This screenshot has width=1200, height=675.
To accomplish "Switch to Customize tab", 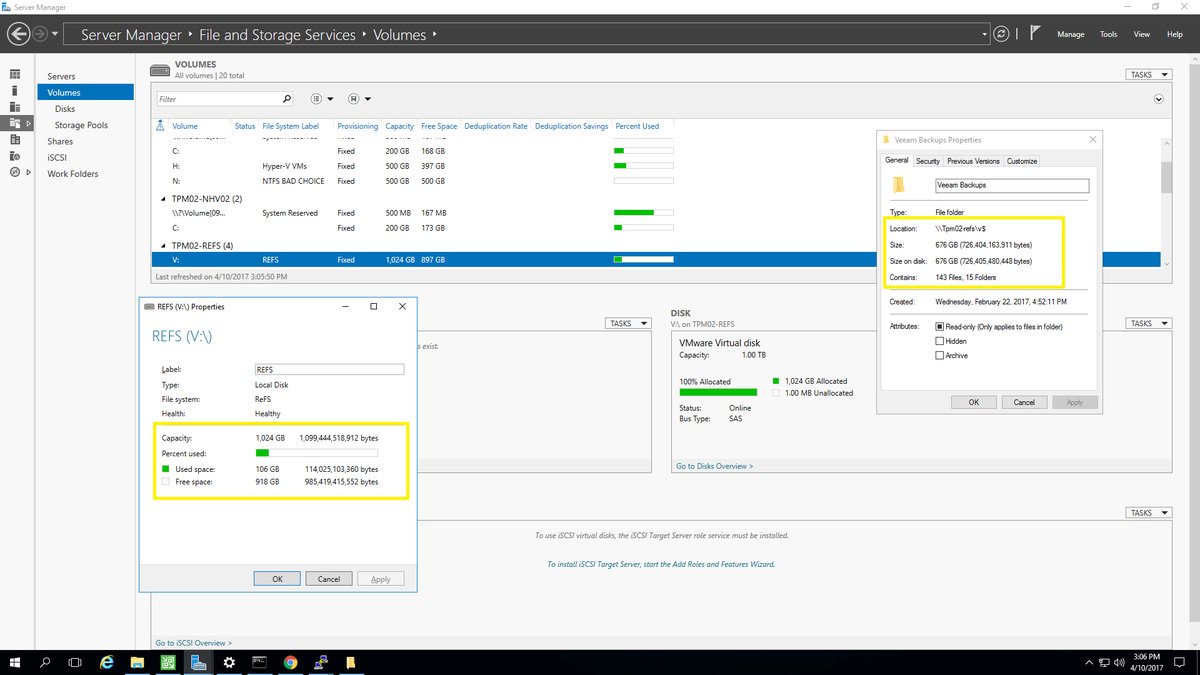I will 1022,161.
